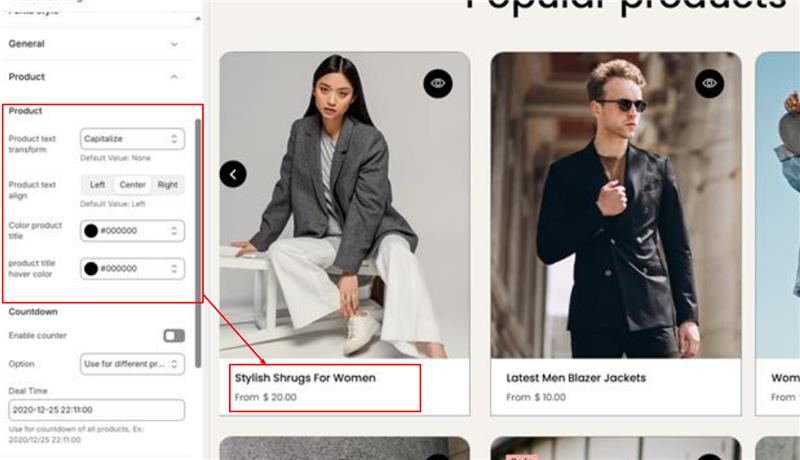Open product title hover color swatch
800x460 pixels.
pyautogui.click(x=91, y=269)
